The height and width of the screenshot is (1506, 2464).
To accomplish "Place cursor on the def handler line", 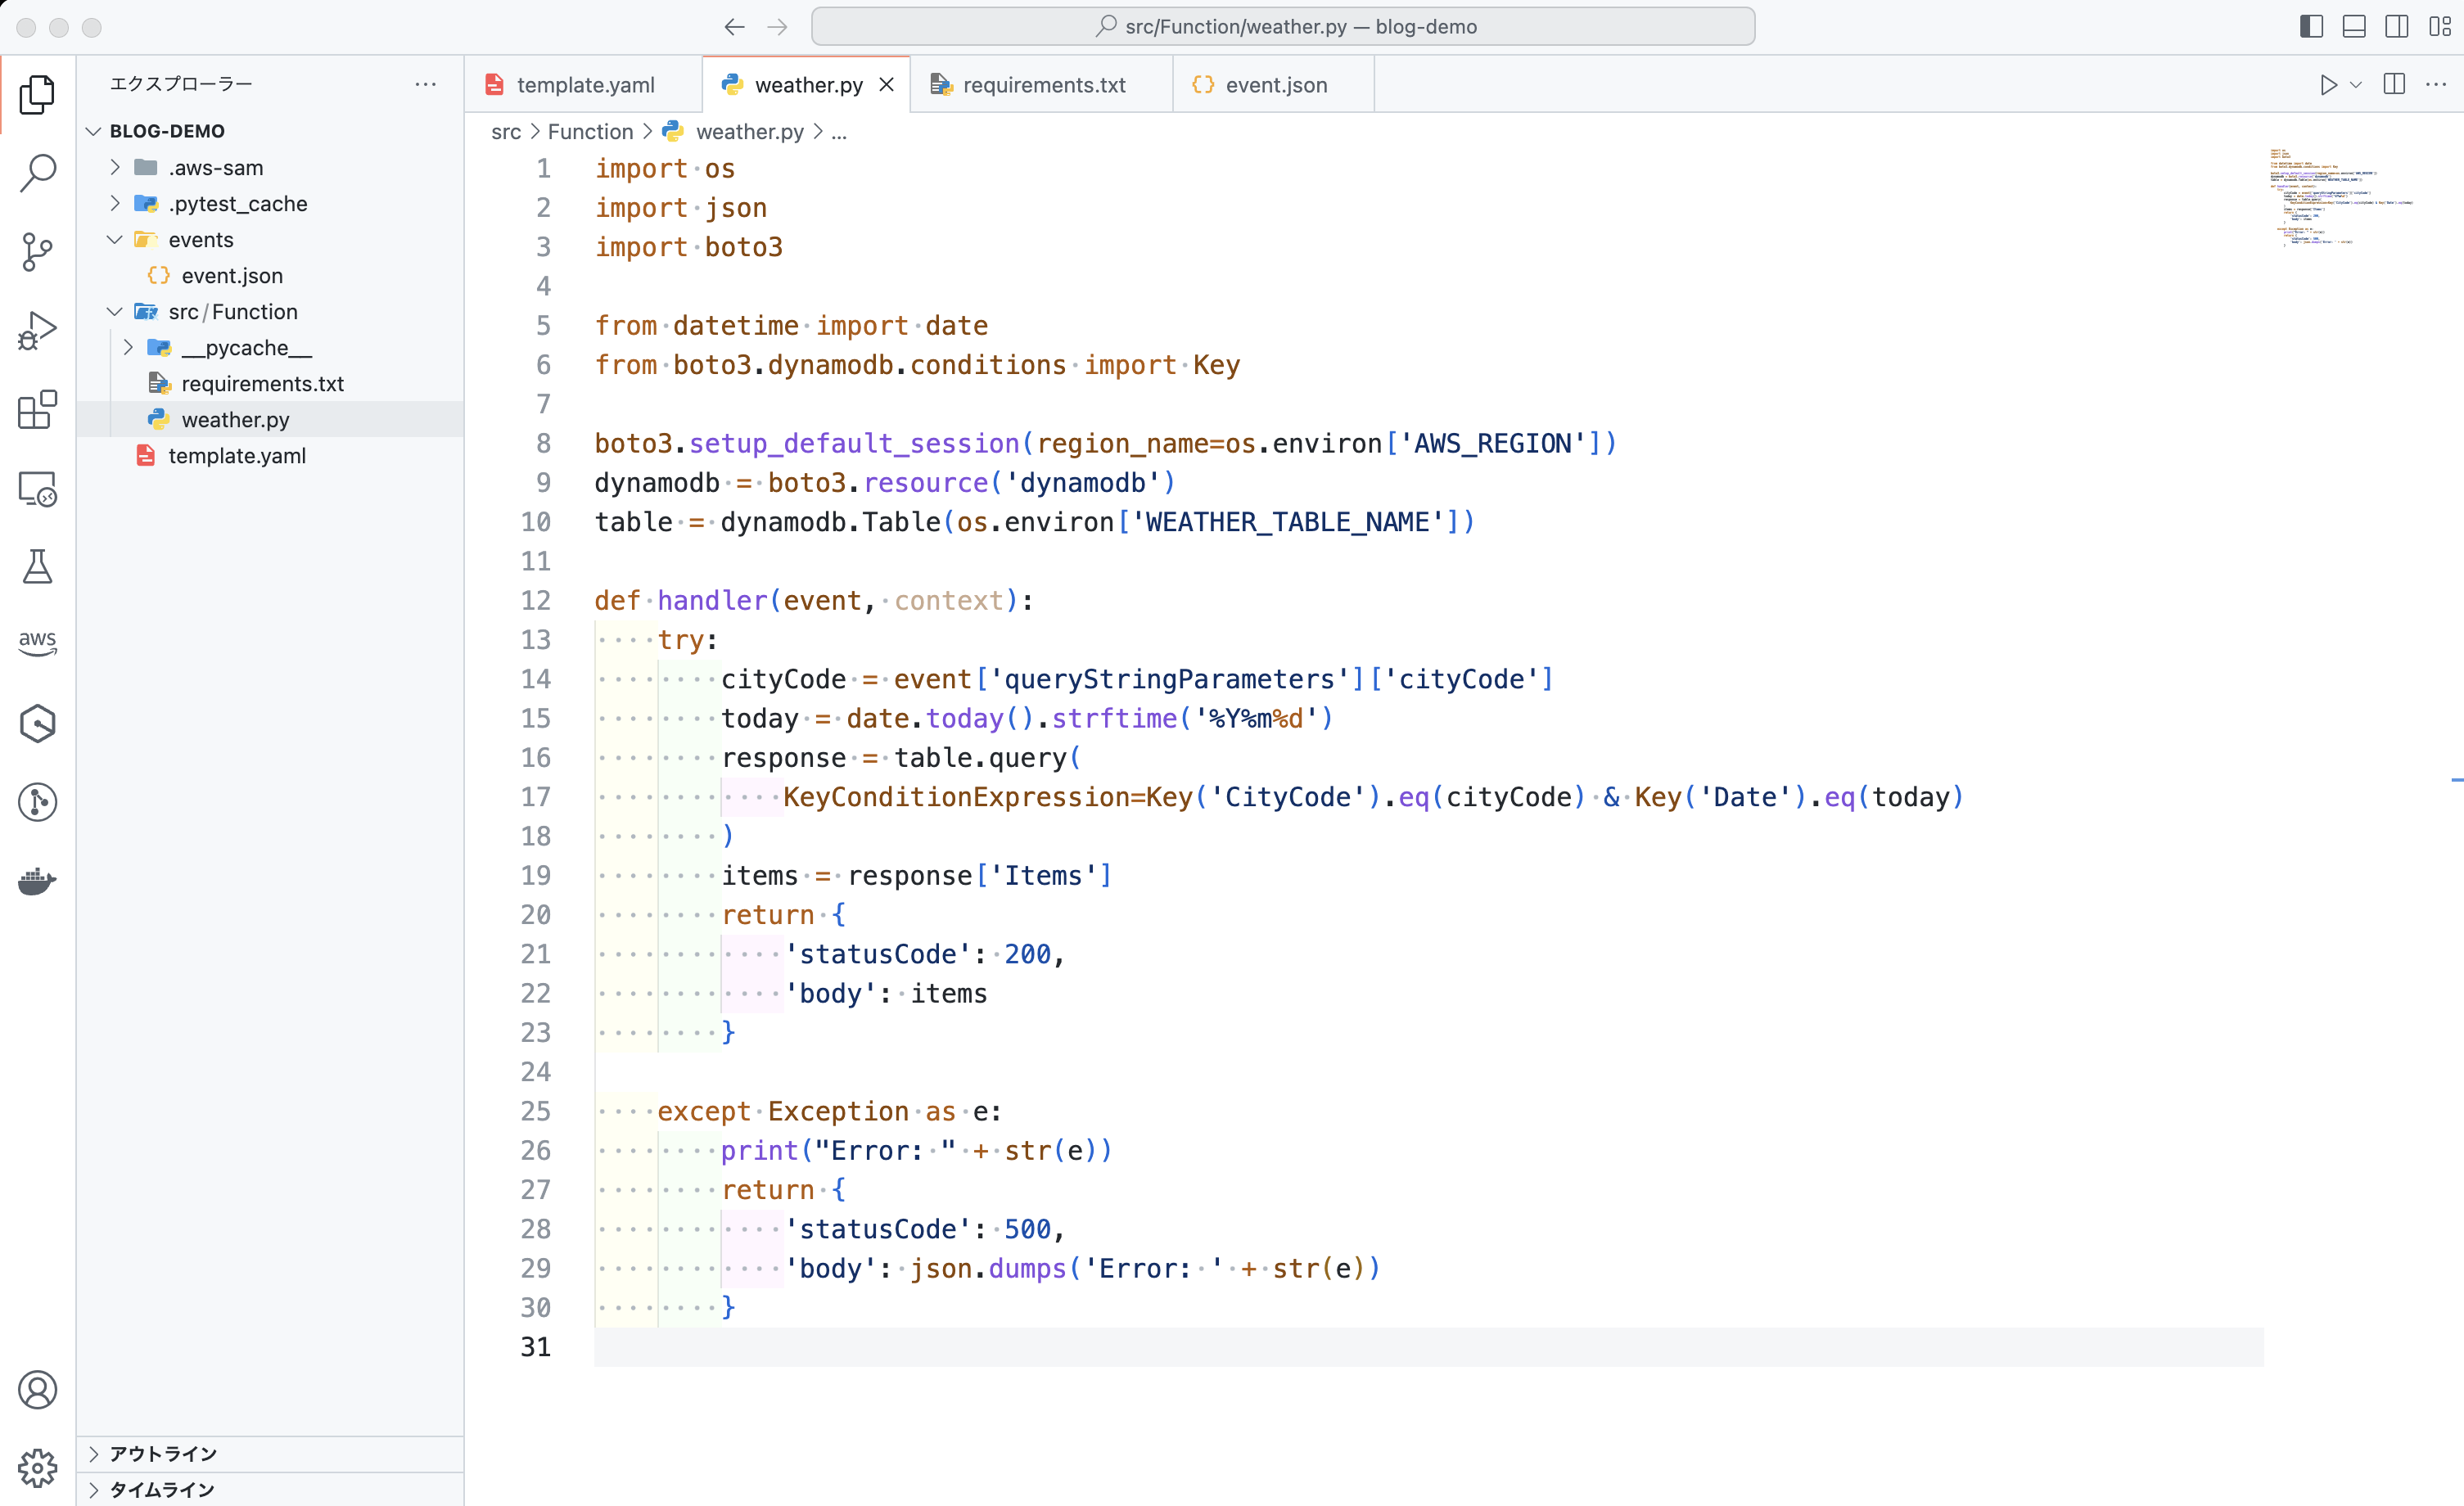I will [x=813, y=600].
